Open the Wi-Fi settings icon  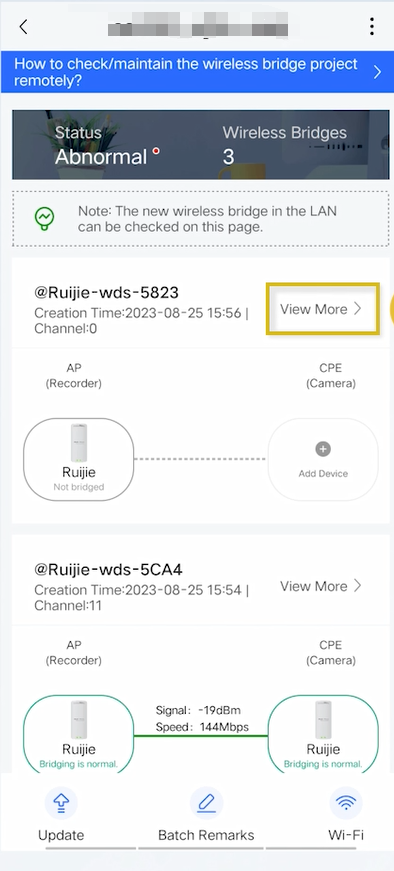point(346,803)
